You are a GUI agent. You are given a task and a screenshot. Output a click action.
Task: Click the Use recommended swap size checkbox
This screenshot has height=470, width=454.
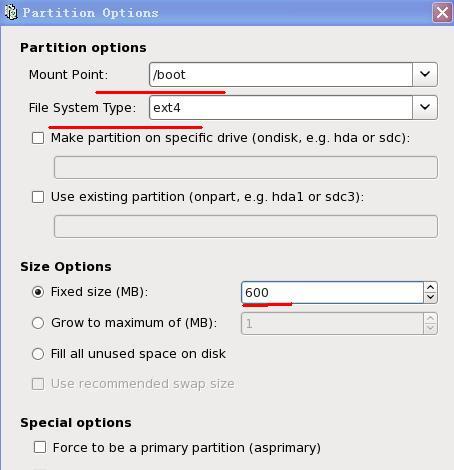pyautogui.click(x=38, y=384)
